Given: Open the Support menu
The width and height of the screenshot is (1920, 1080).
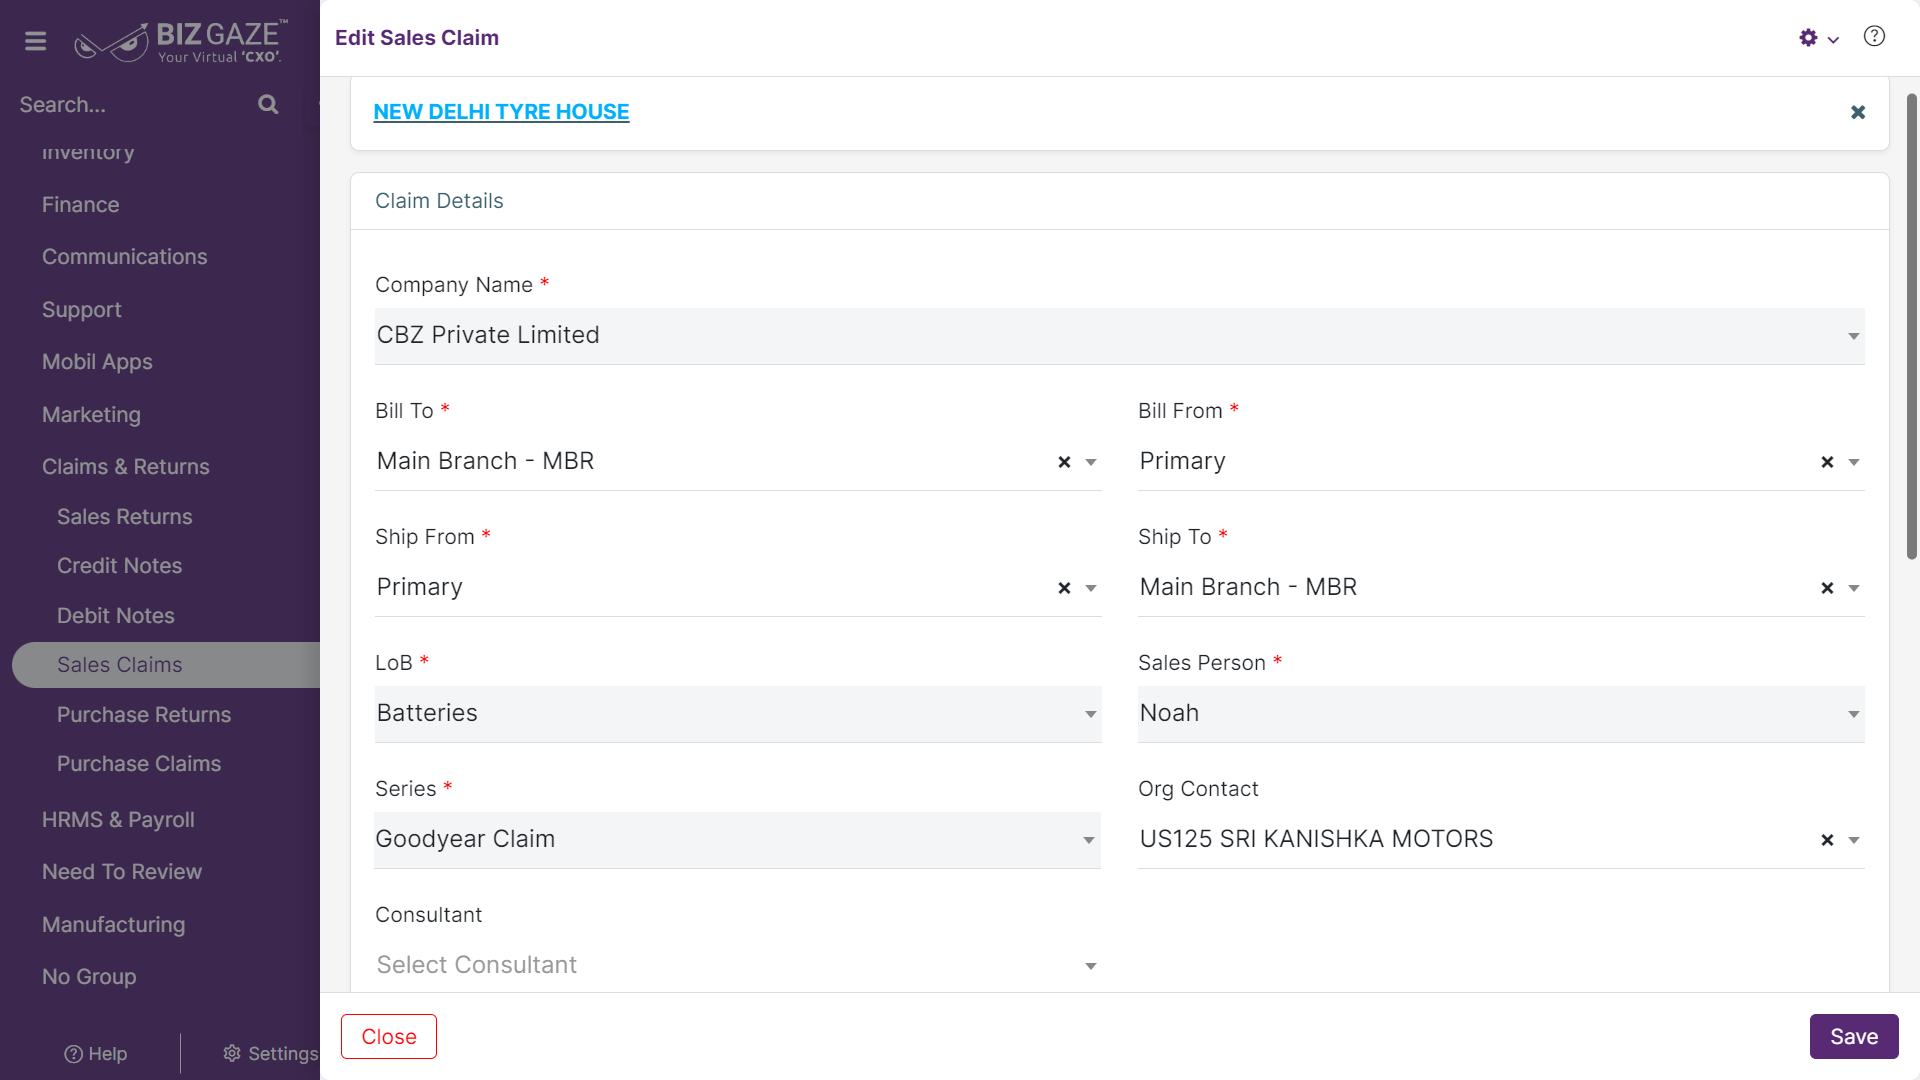Looking at the screenshot, I should coord(81,309).
